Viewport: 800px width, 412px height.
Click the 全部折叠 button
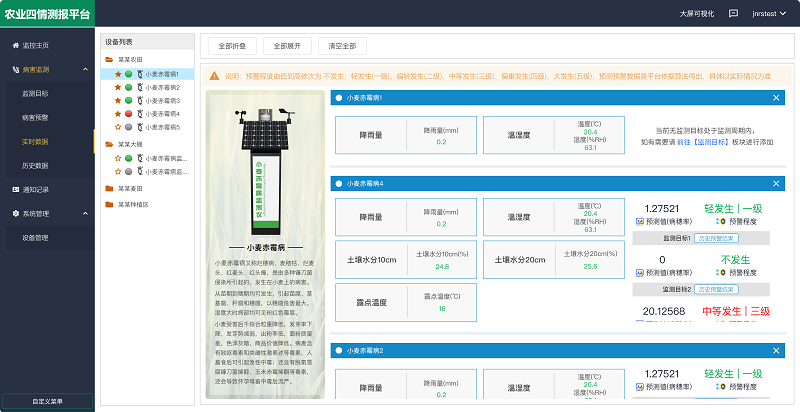(231, 46)
